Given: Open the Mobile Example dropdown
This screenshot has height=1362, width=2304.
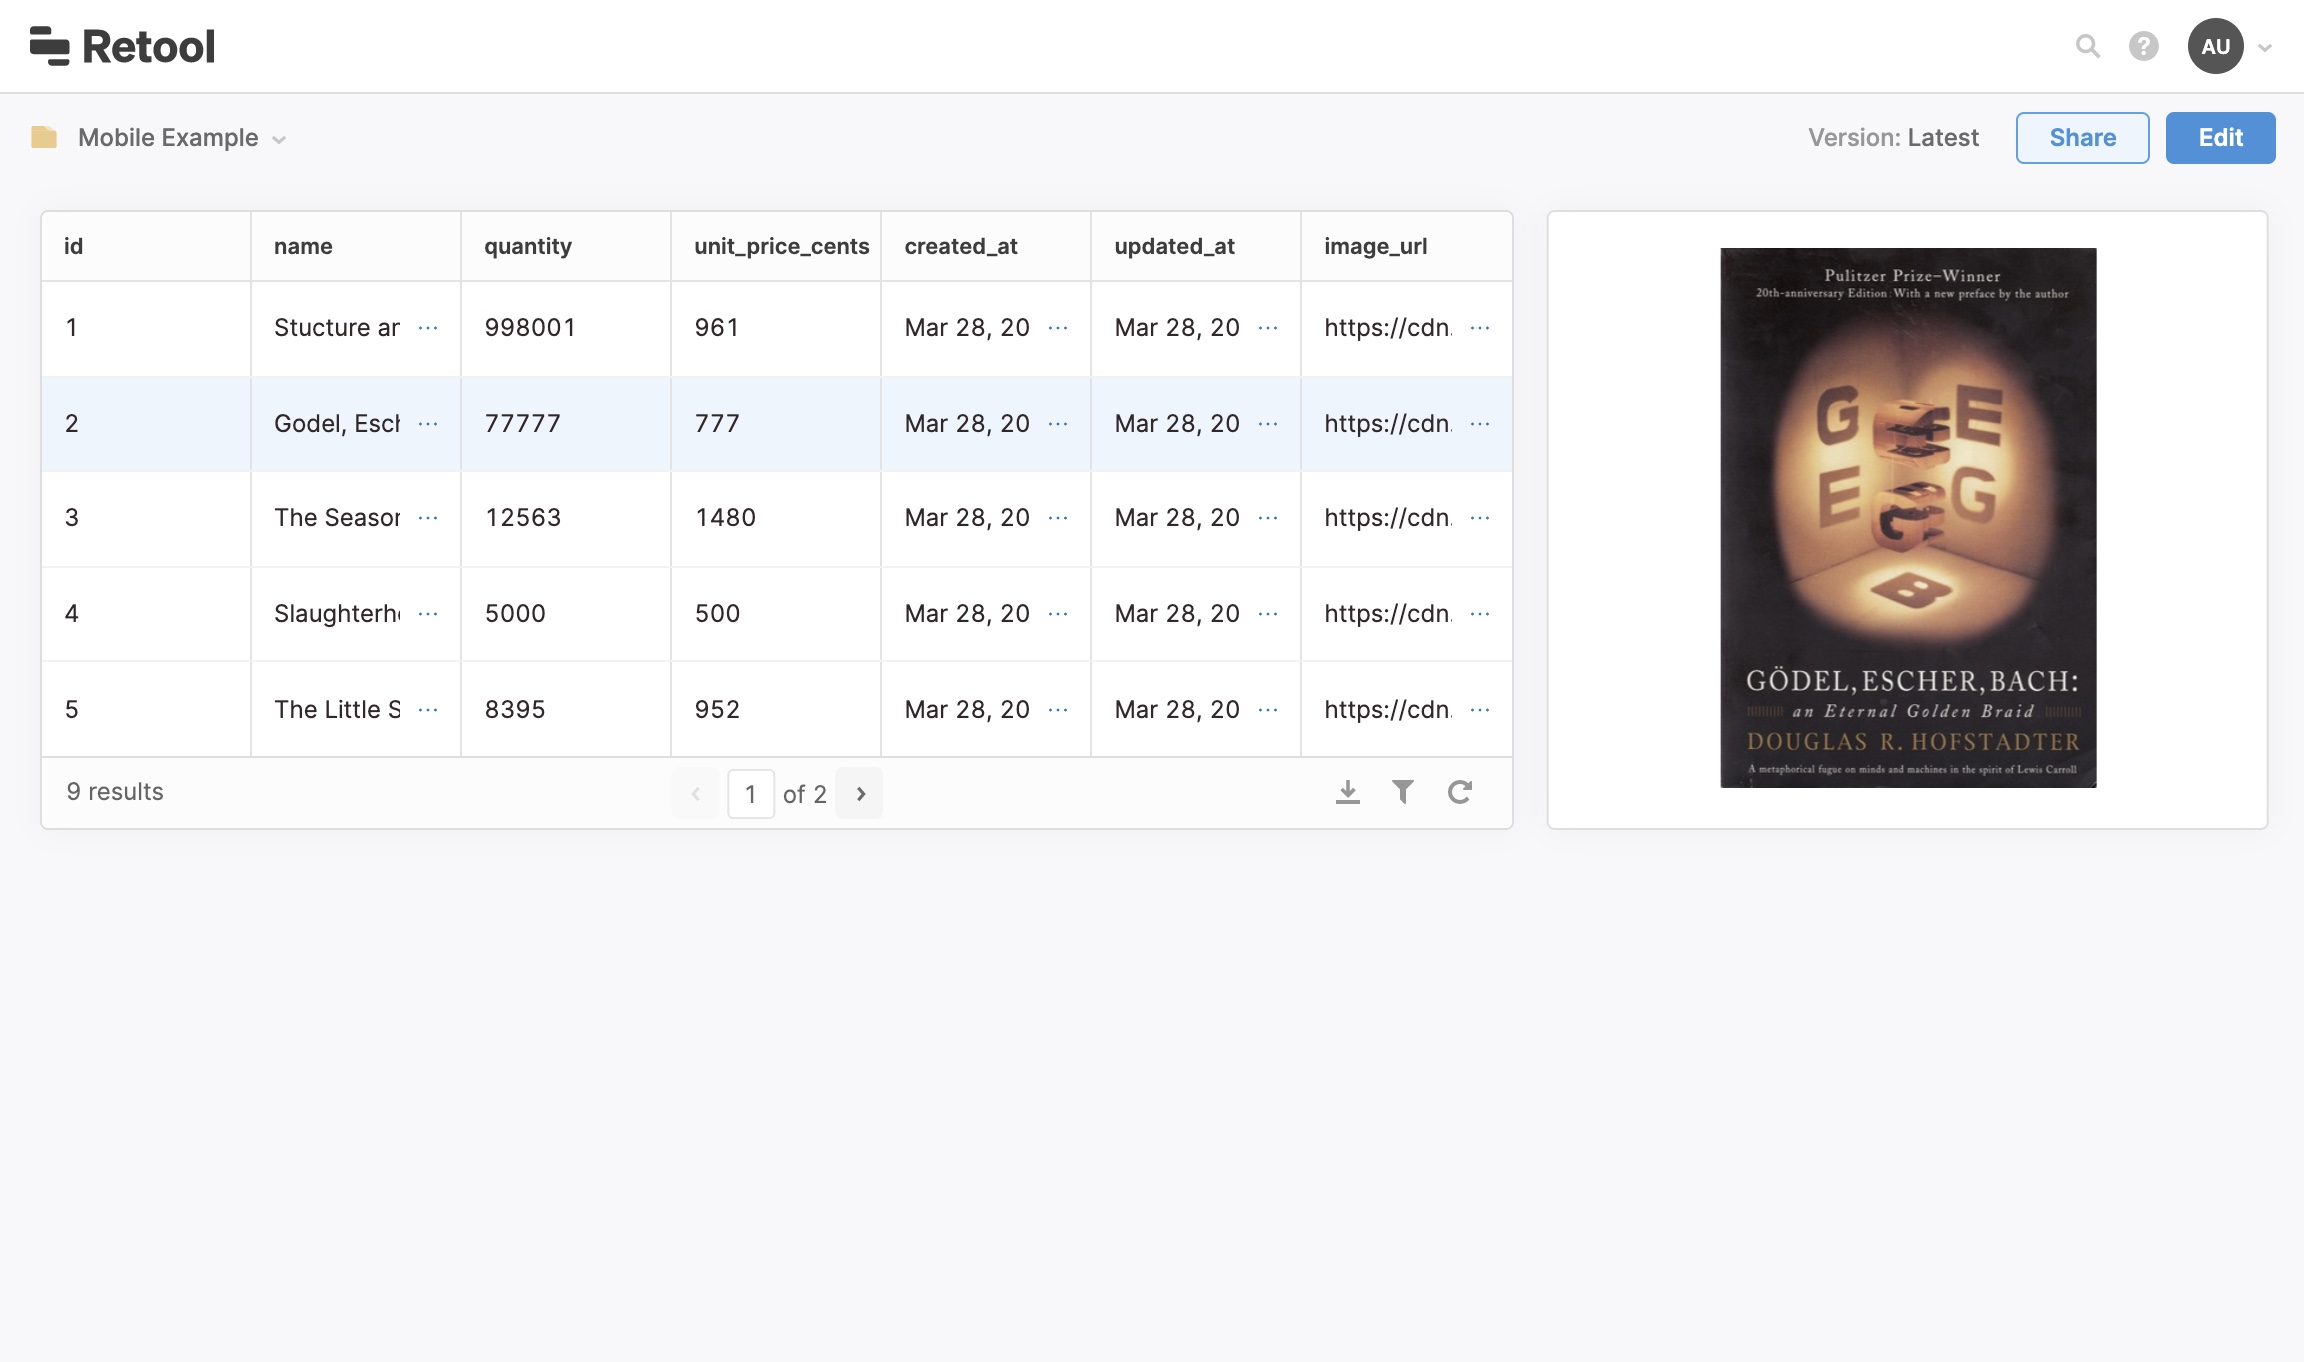Looking at the screenshot, I should coord(182,138).
